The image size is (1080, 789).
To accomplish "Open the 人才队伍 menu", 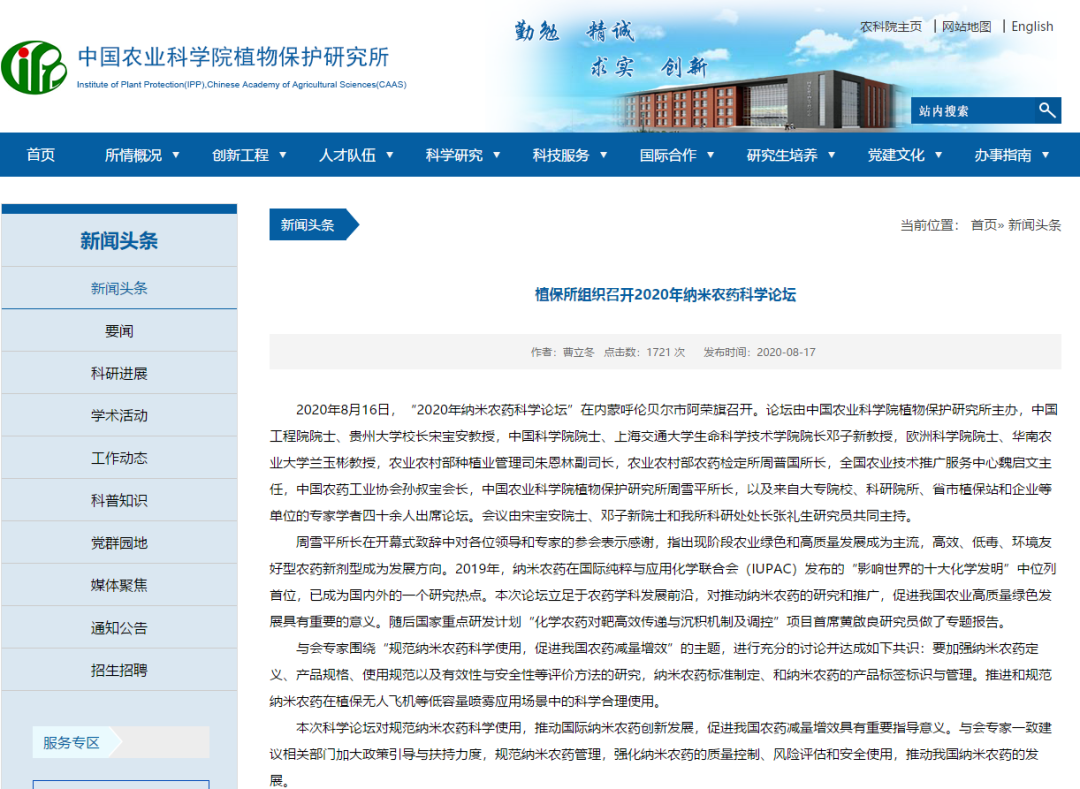I will [347, 155].
